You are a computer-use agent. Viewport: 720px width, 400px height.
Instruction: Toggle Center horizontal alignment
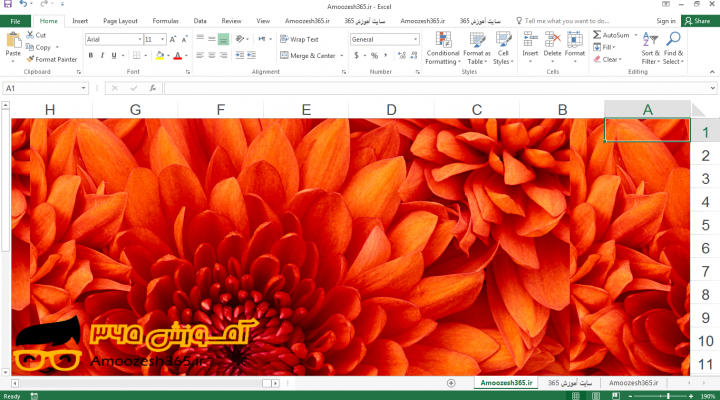click(212, 56)
